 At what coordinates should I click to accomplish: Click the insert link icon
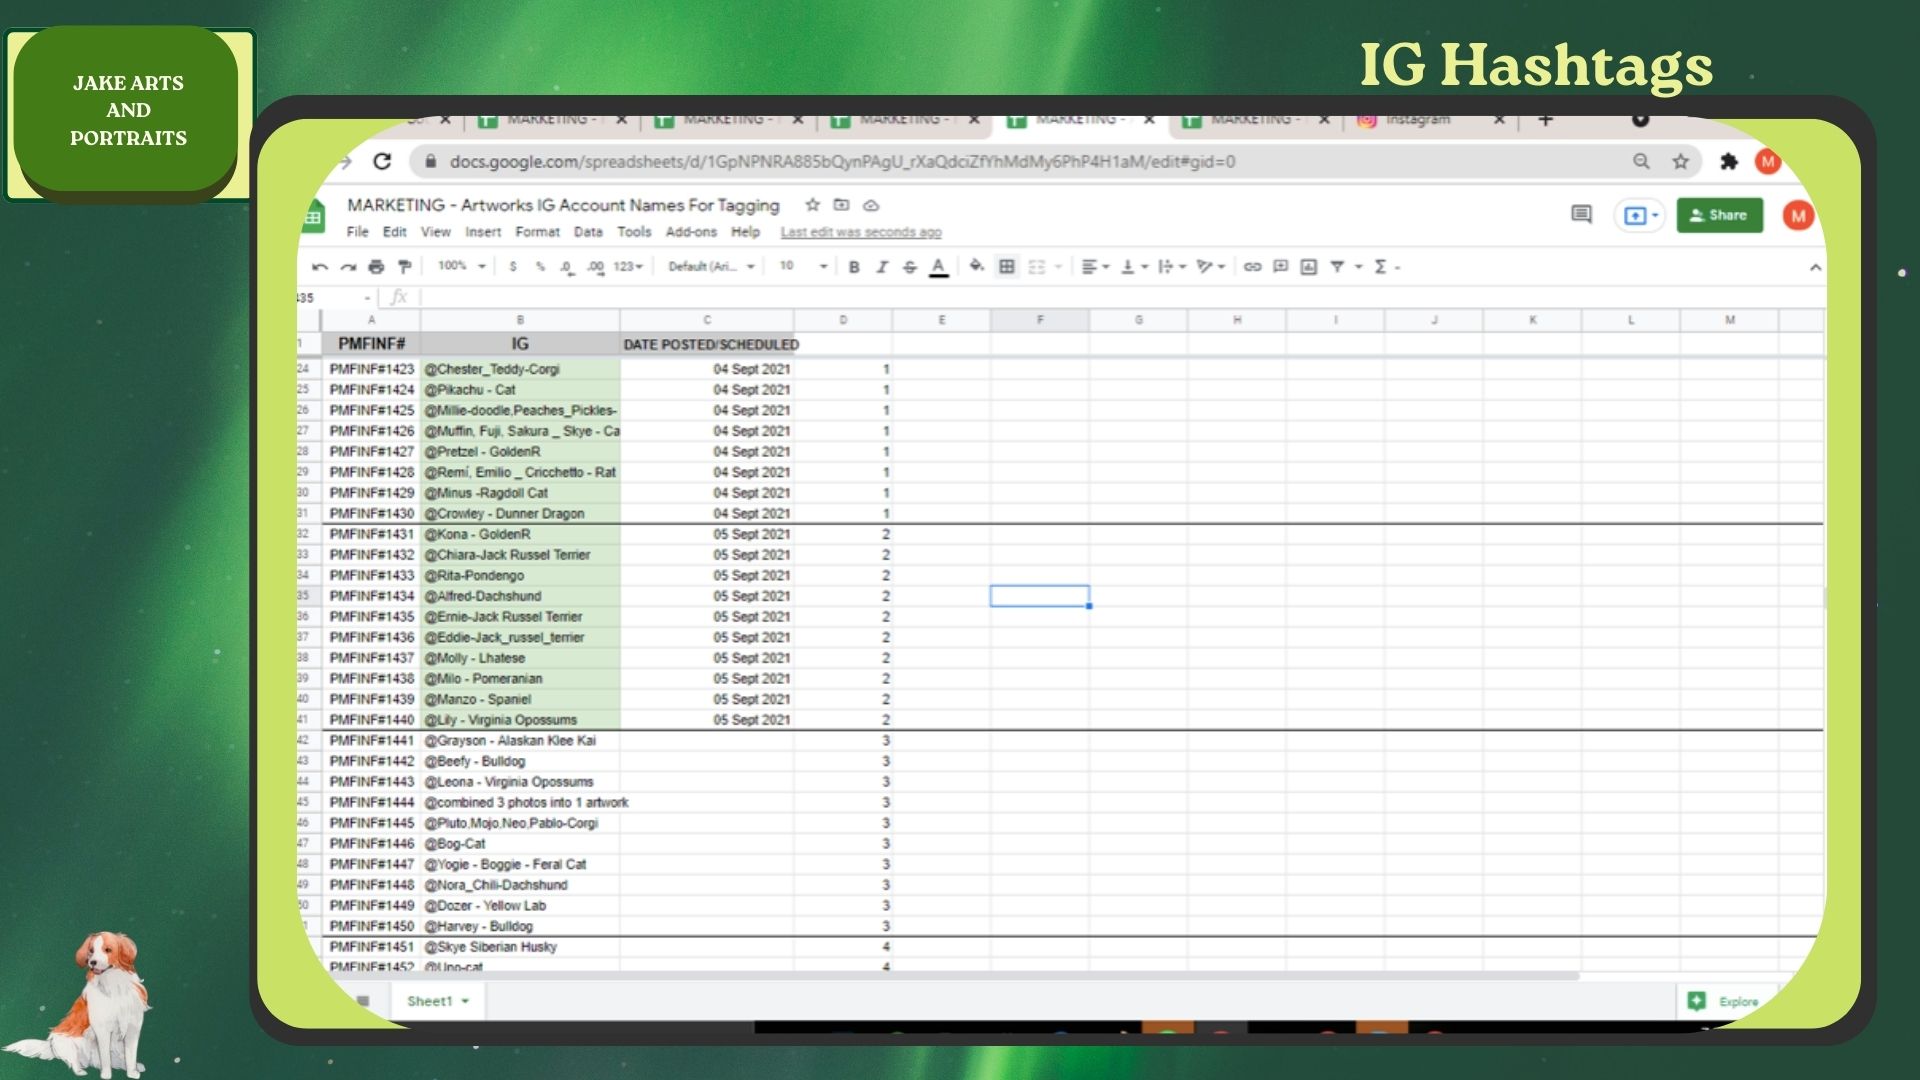tap(1252, 267)
